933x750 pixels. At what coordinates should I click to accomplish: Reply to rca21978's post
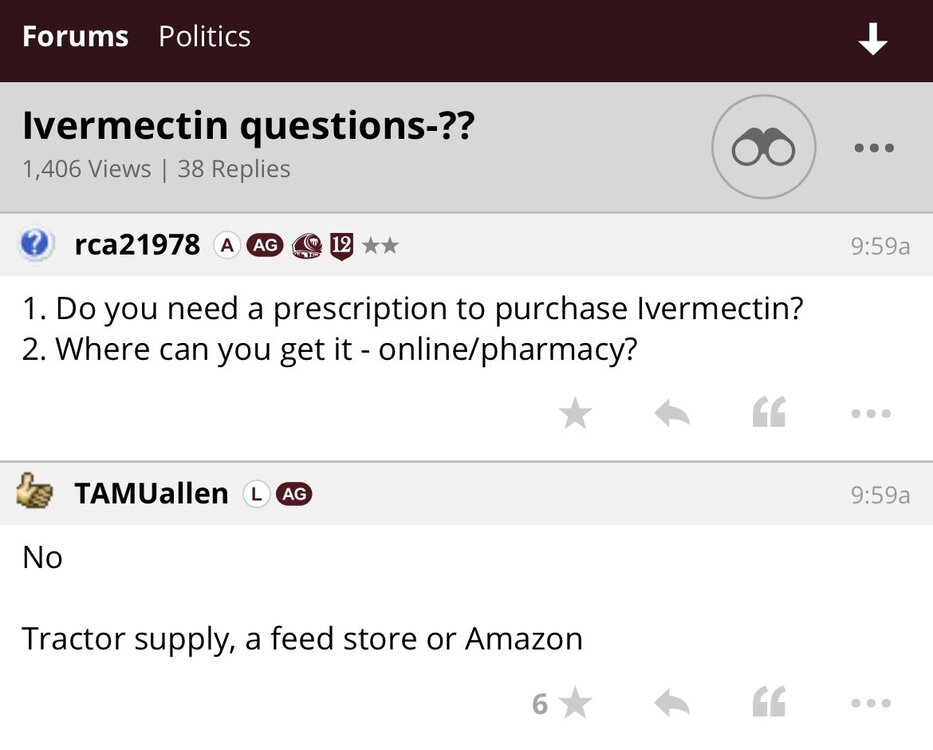click(672, 413)
